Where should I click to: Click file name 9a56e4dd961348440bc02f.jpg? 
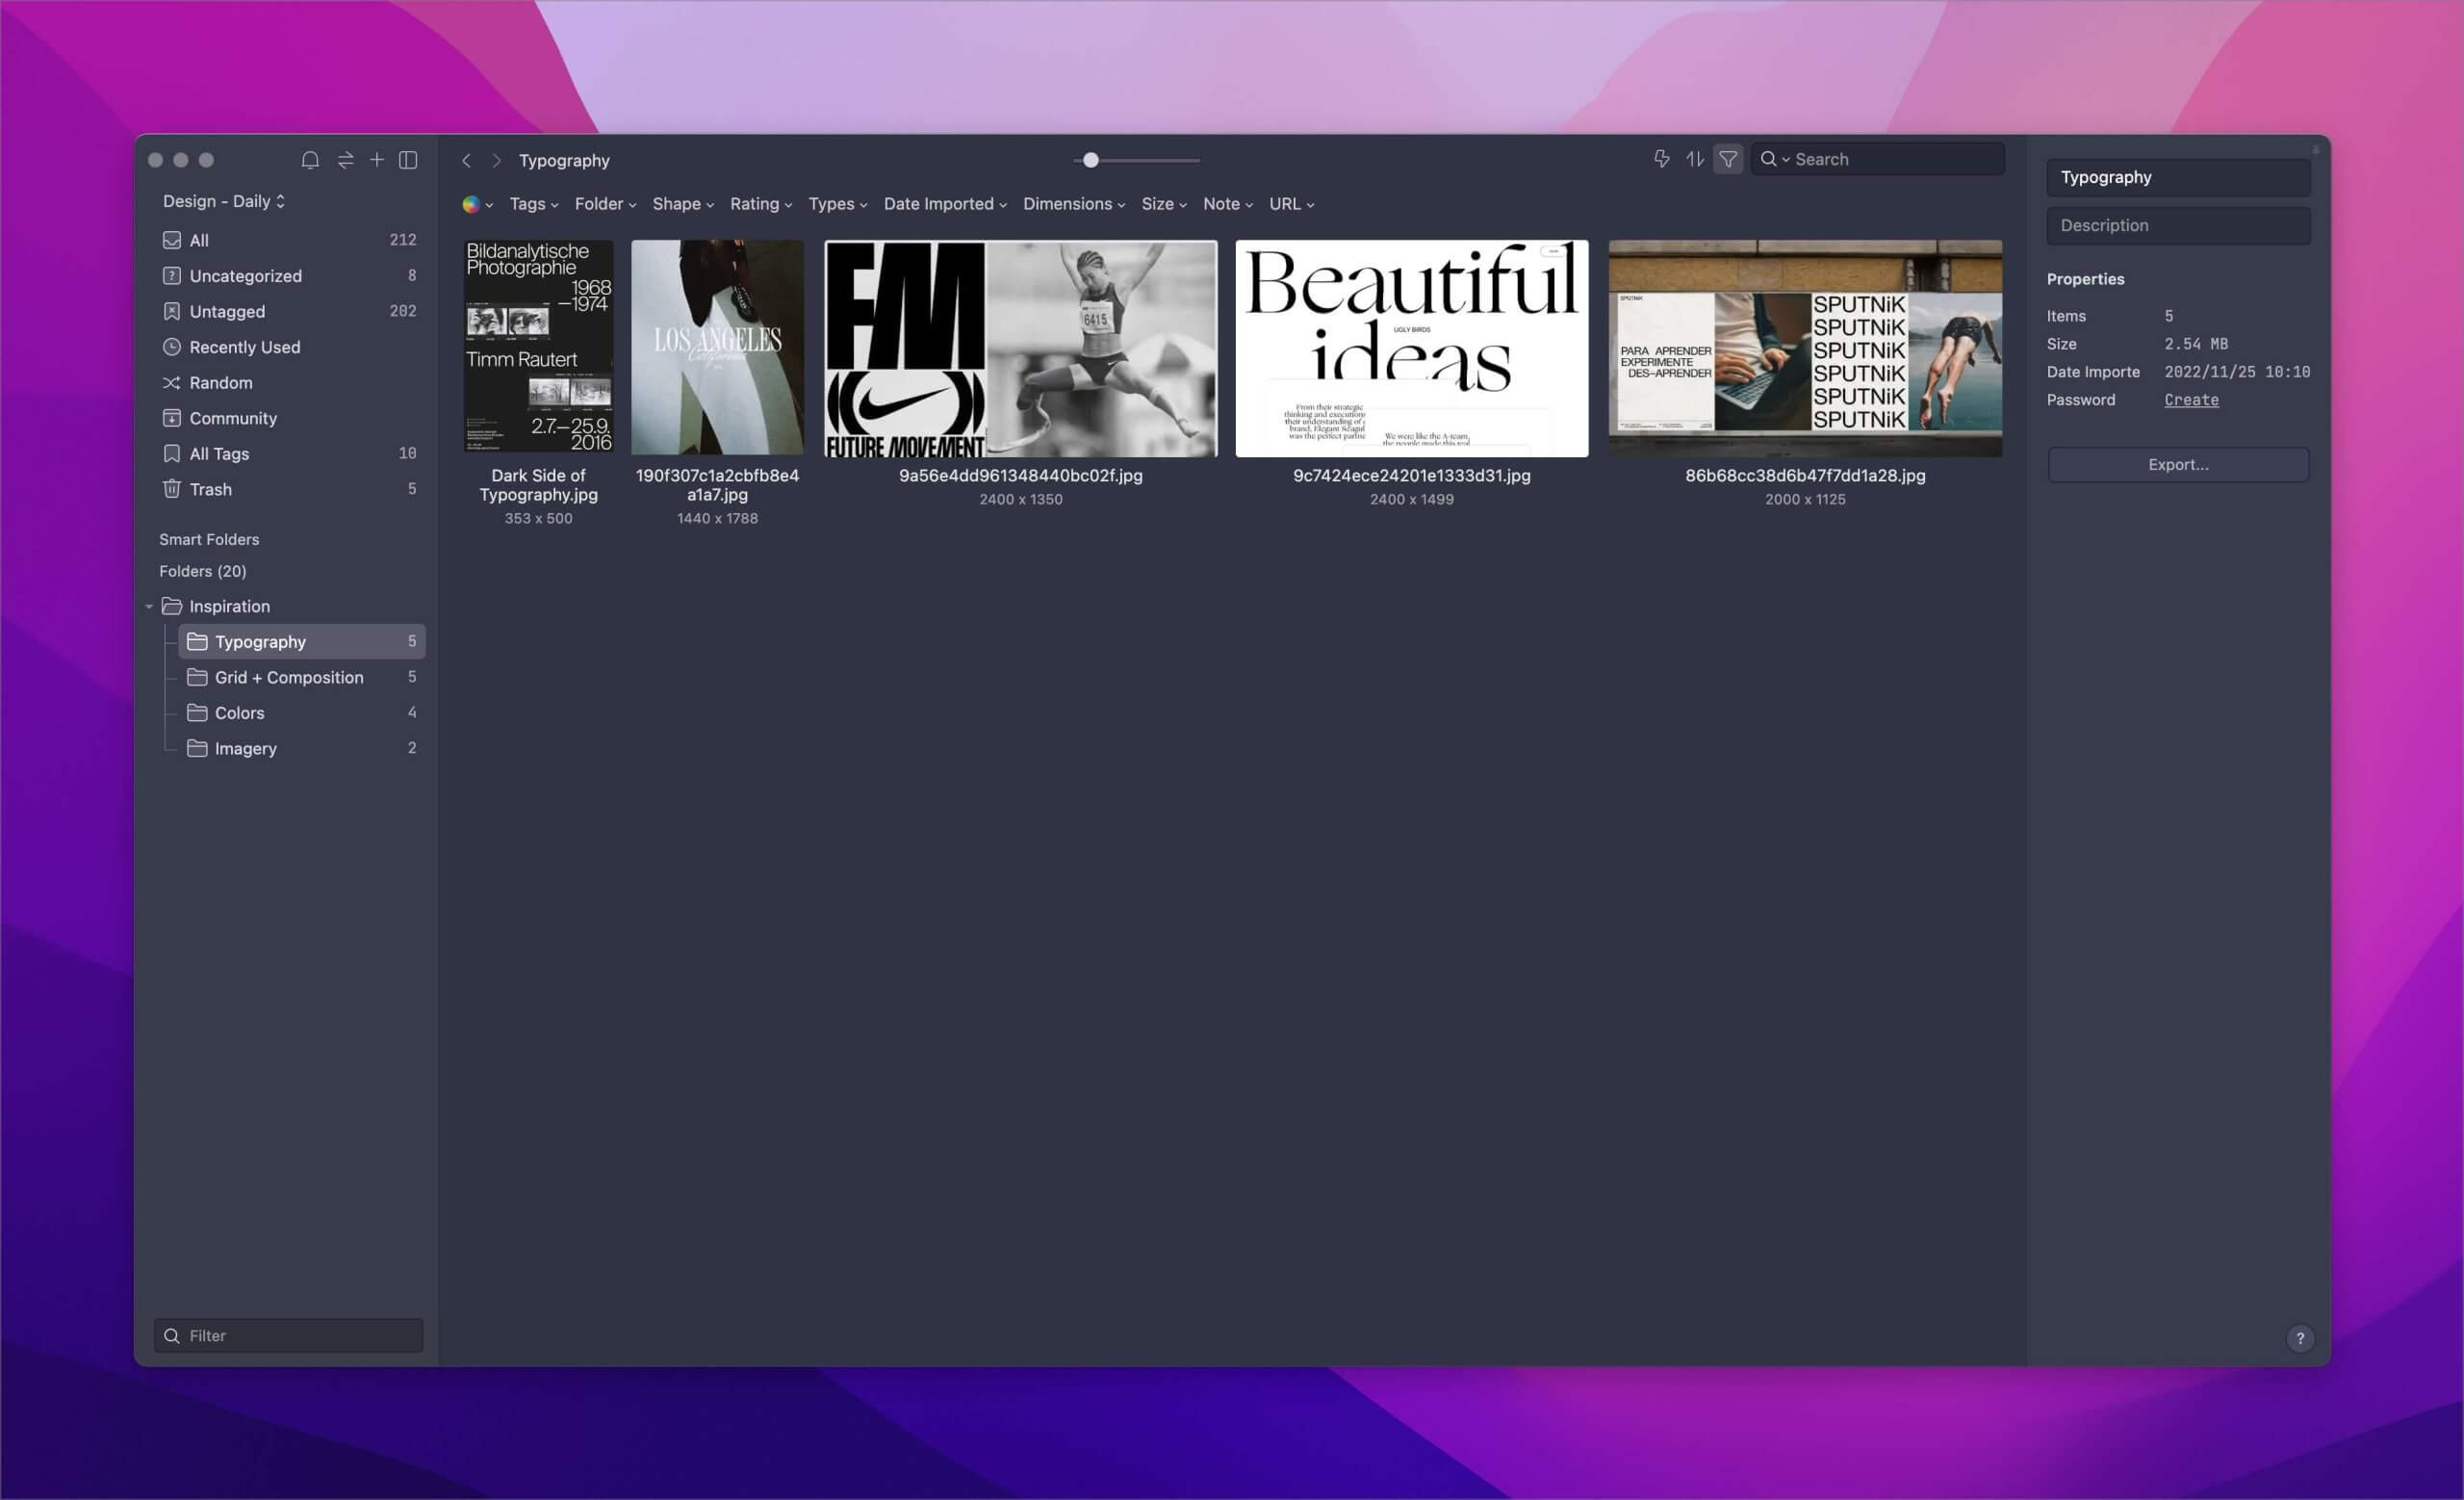click(x=1020, y=476)
